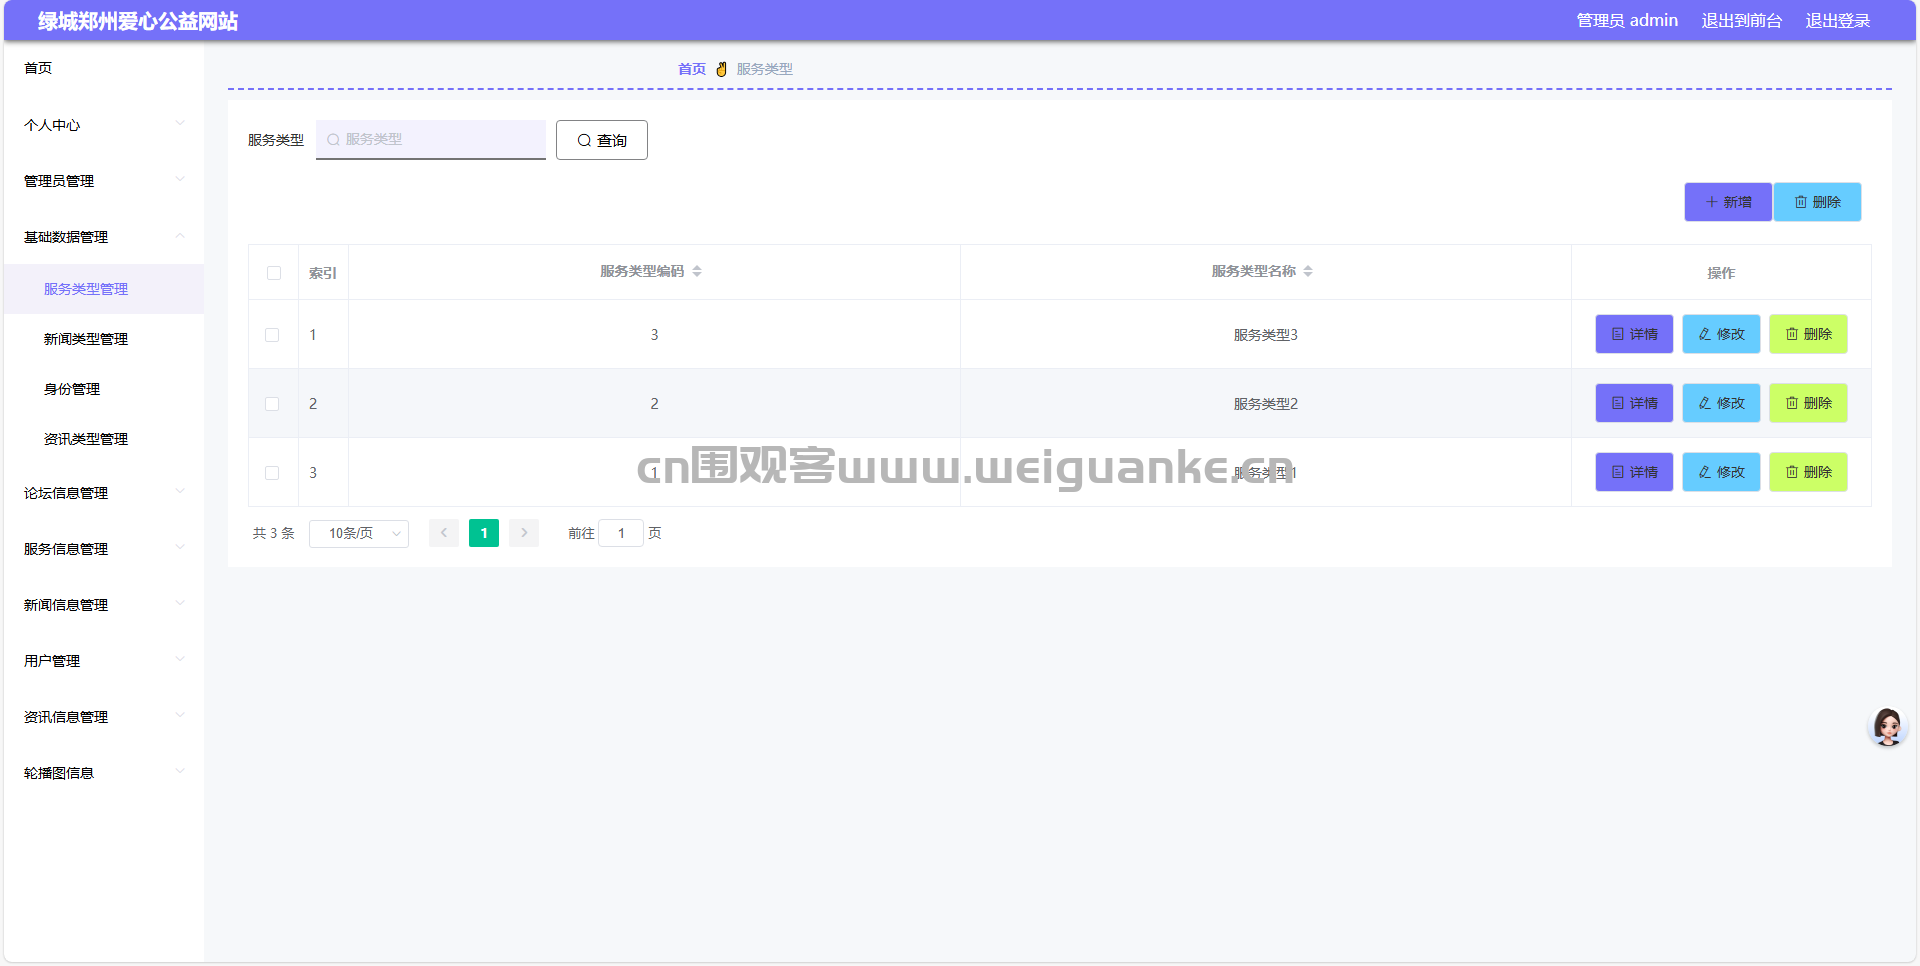This screenshot has width=1920, height=966.
Task: Click page 1 pagination button
Action: point(484,533)
